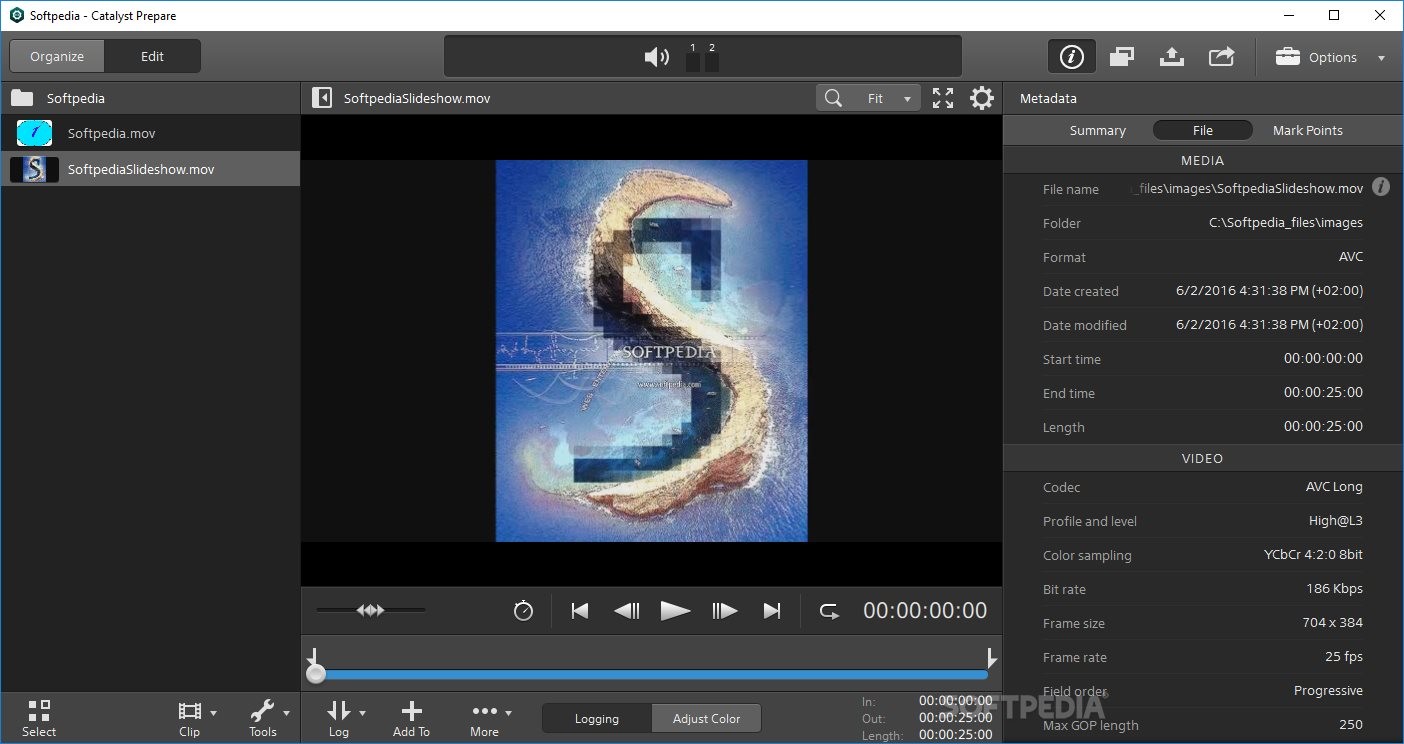This screenshot has width=1404, height=744.
Task: Click the Add To button
Action: (411, 718)
